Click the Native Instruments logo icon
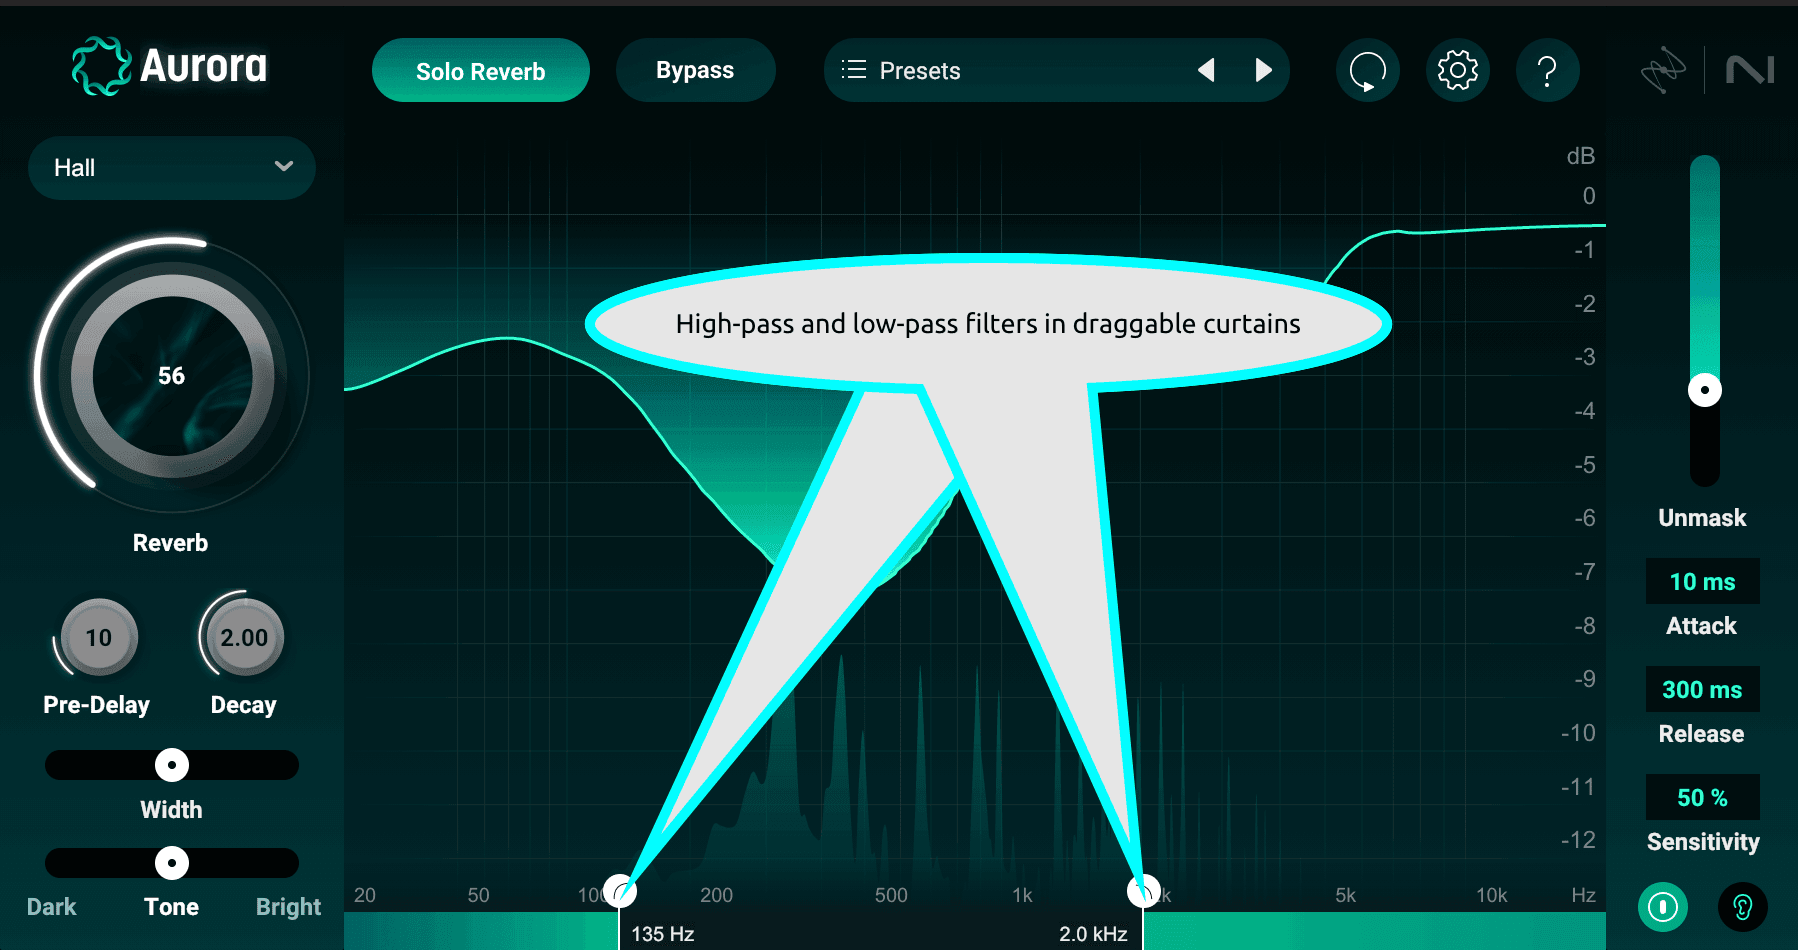The height and width of the screenshot is (950, 1798). pyautogui.click(x=1750, y=70)
